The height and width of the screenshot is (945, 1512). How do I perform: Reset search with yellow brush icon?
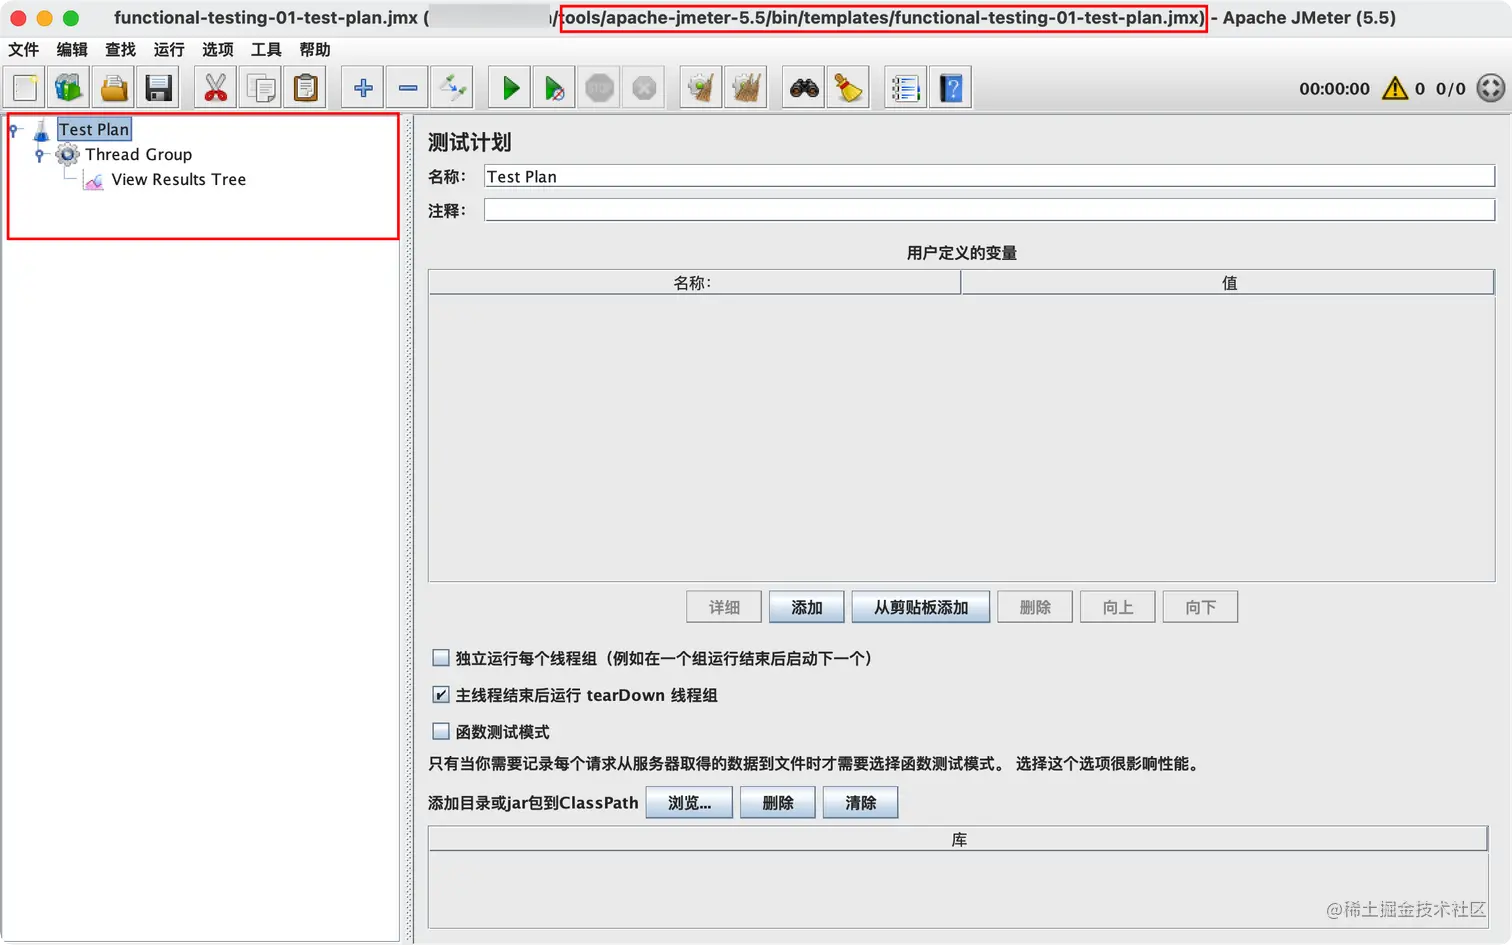tap(848, 88)
